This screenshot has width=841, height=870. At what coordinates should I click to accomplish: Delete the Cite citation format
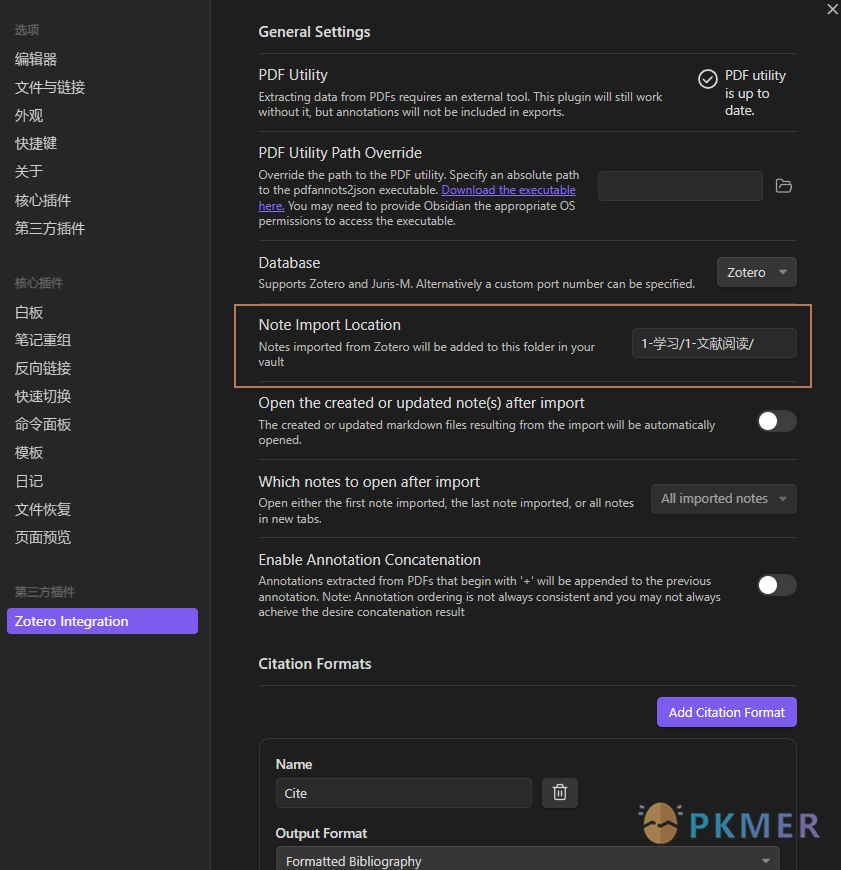(560, 792)
